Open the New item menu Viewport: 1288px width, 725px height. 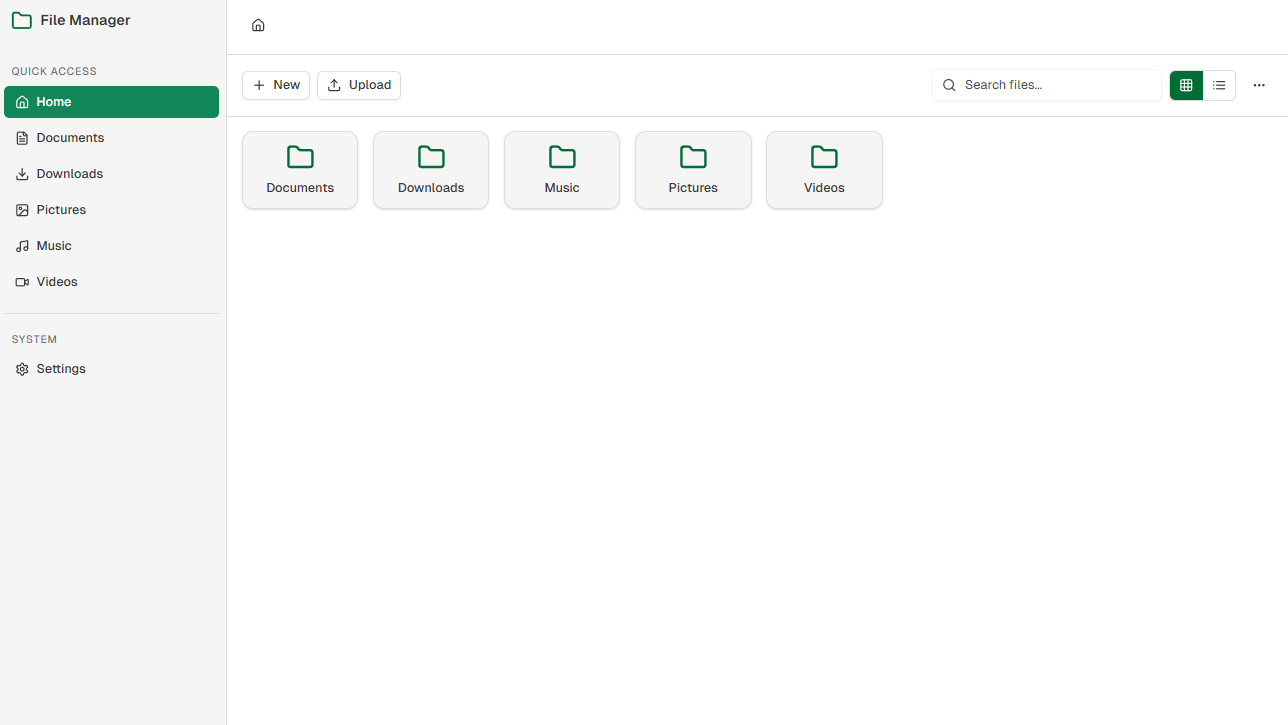[x=276, y=85]
